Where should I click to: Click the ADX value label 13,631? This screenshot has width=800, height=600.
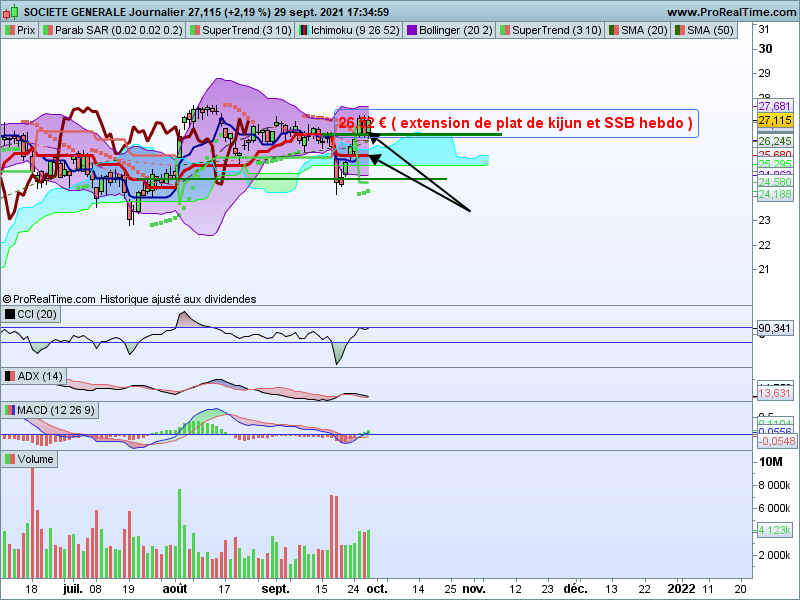774,393
